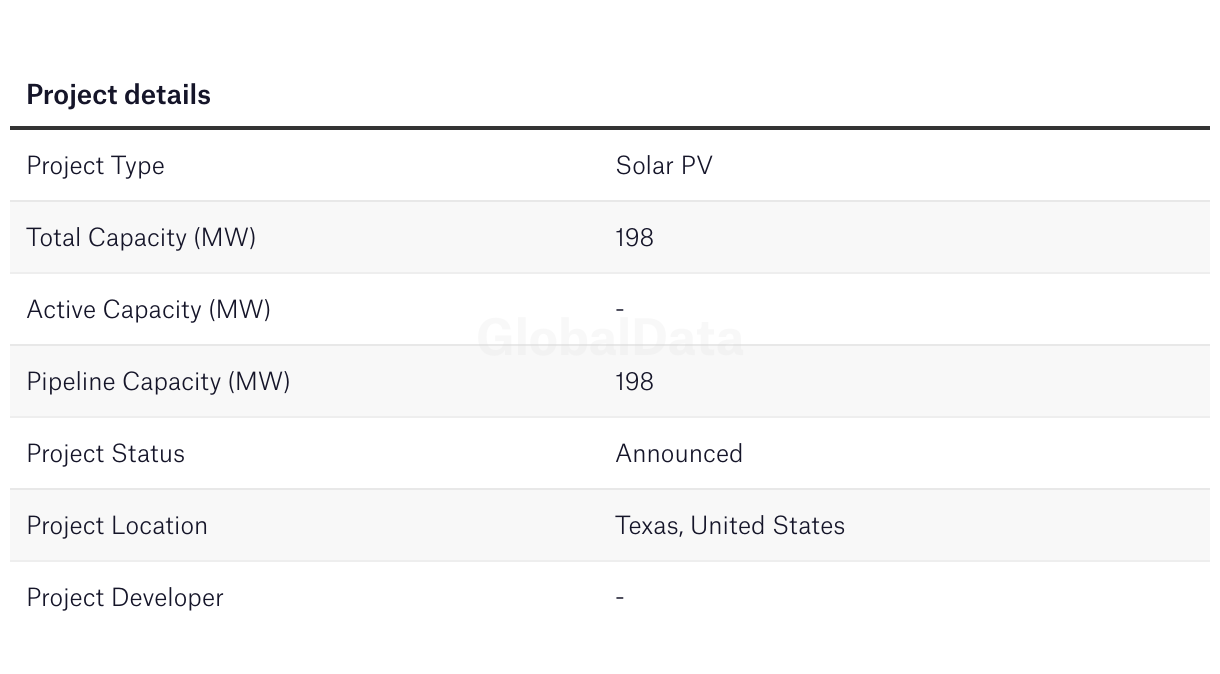Click the word Texas in the location value
Screen dimensions: 1220x674
click(647, 526)
